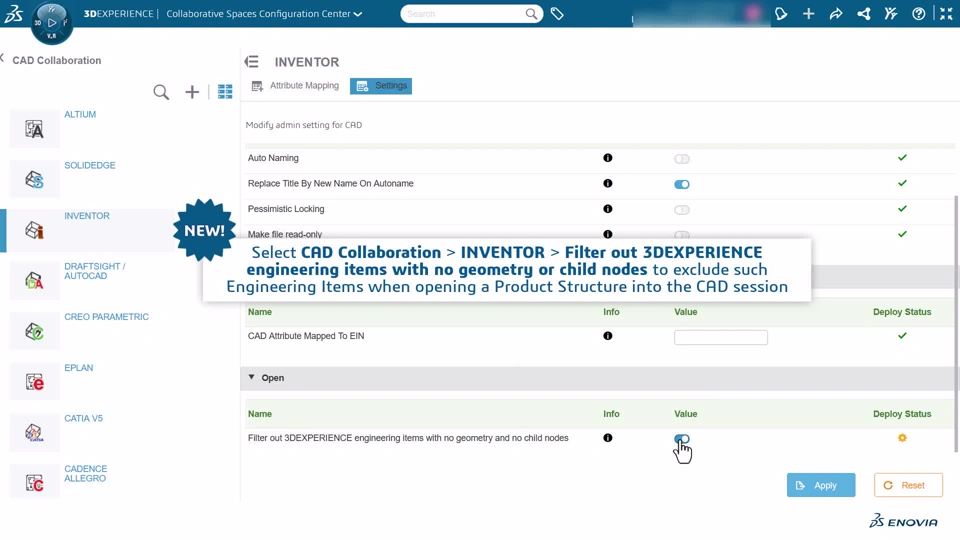Viewport: 960px width, 540px height.
Task: Add new item with sidebar plus icon
Action: pyautogui.click(x=192, y=92)
